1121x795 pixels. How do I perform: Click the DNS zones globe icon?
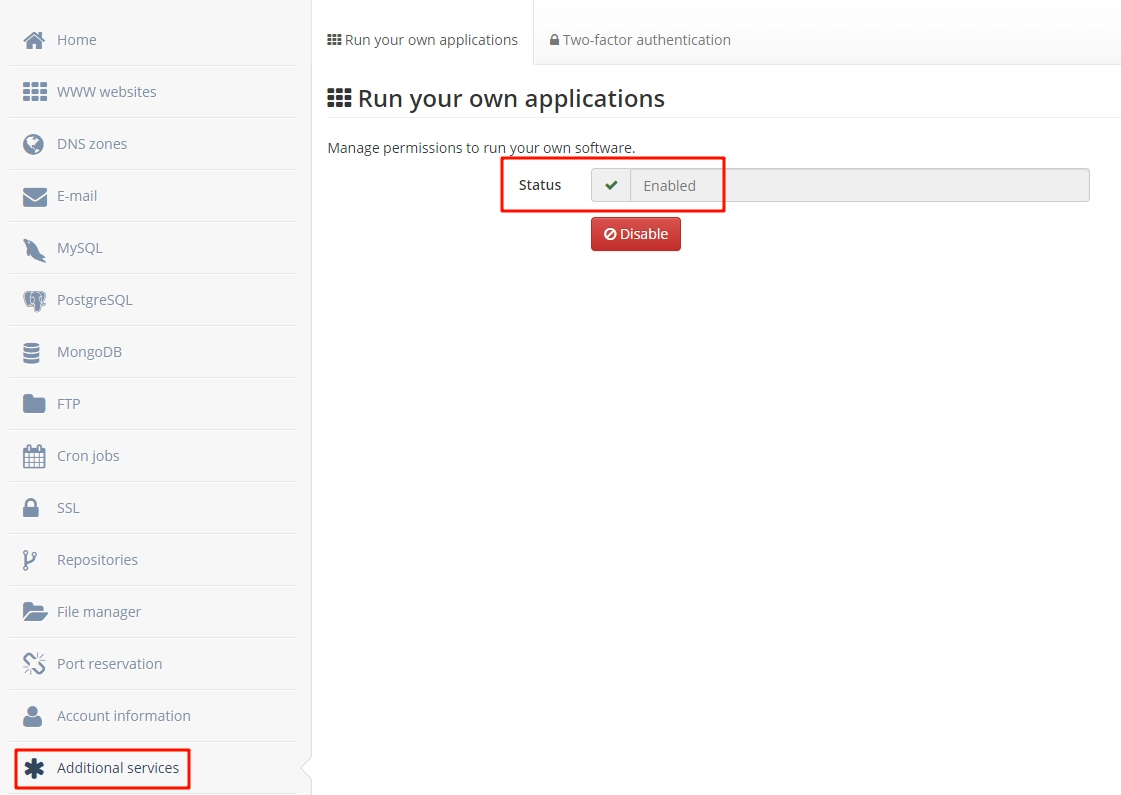point(34,144)
